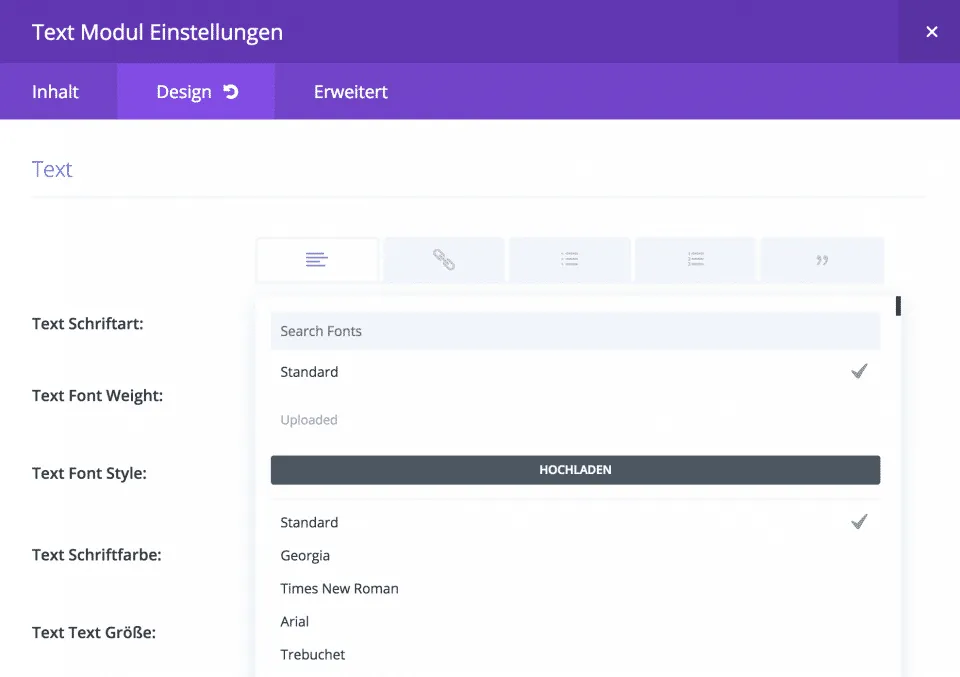Screen dimensions: 960x677
Task: Choose Georgia from the font list
Action: (305, 555)
